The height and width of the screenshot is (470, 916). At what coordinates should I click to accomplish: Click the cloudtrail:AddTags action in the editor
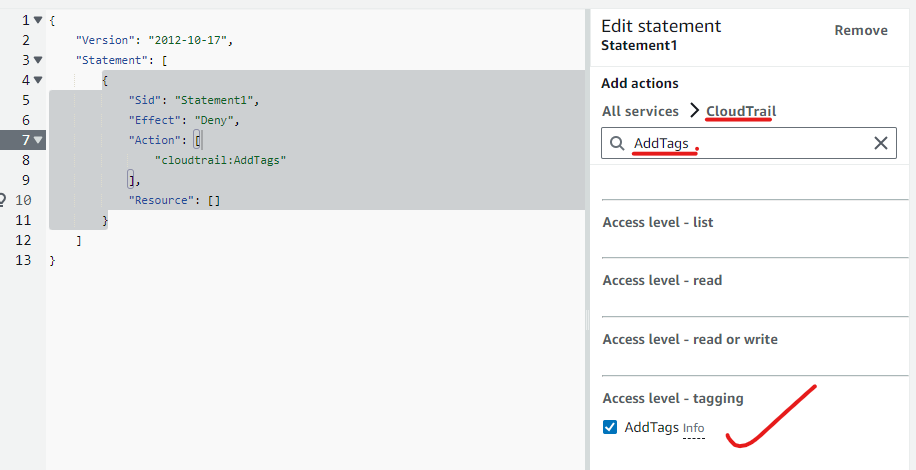pos(221,160)
